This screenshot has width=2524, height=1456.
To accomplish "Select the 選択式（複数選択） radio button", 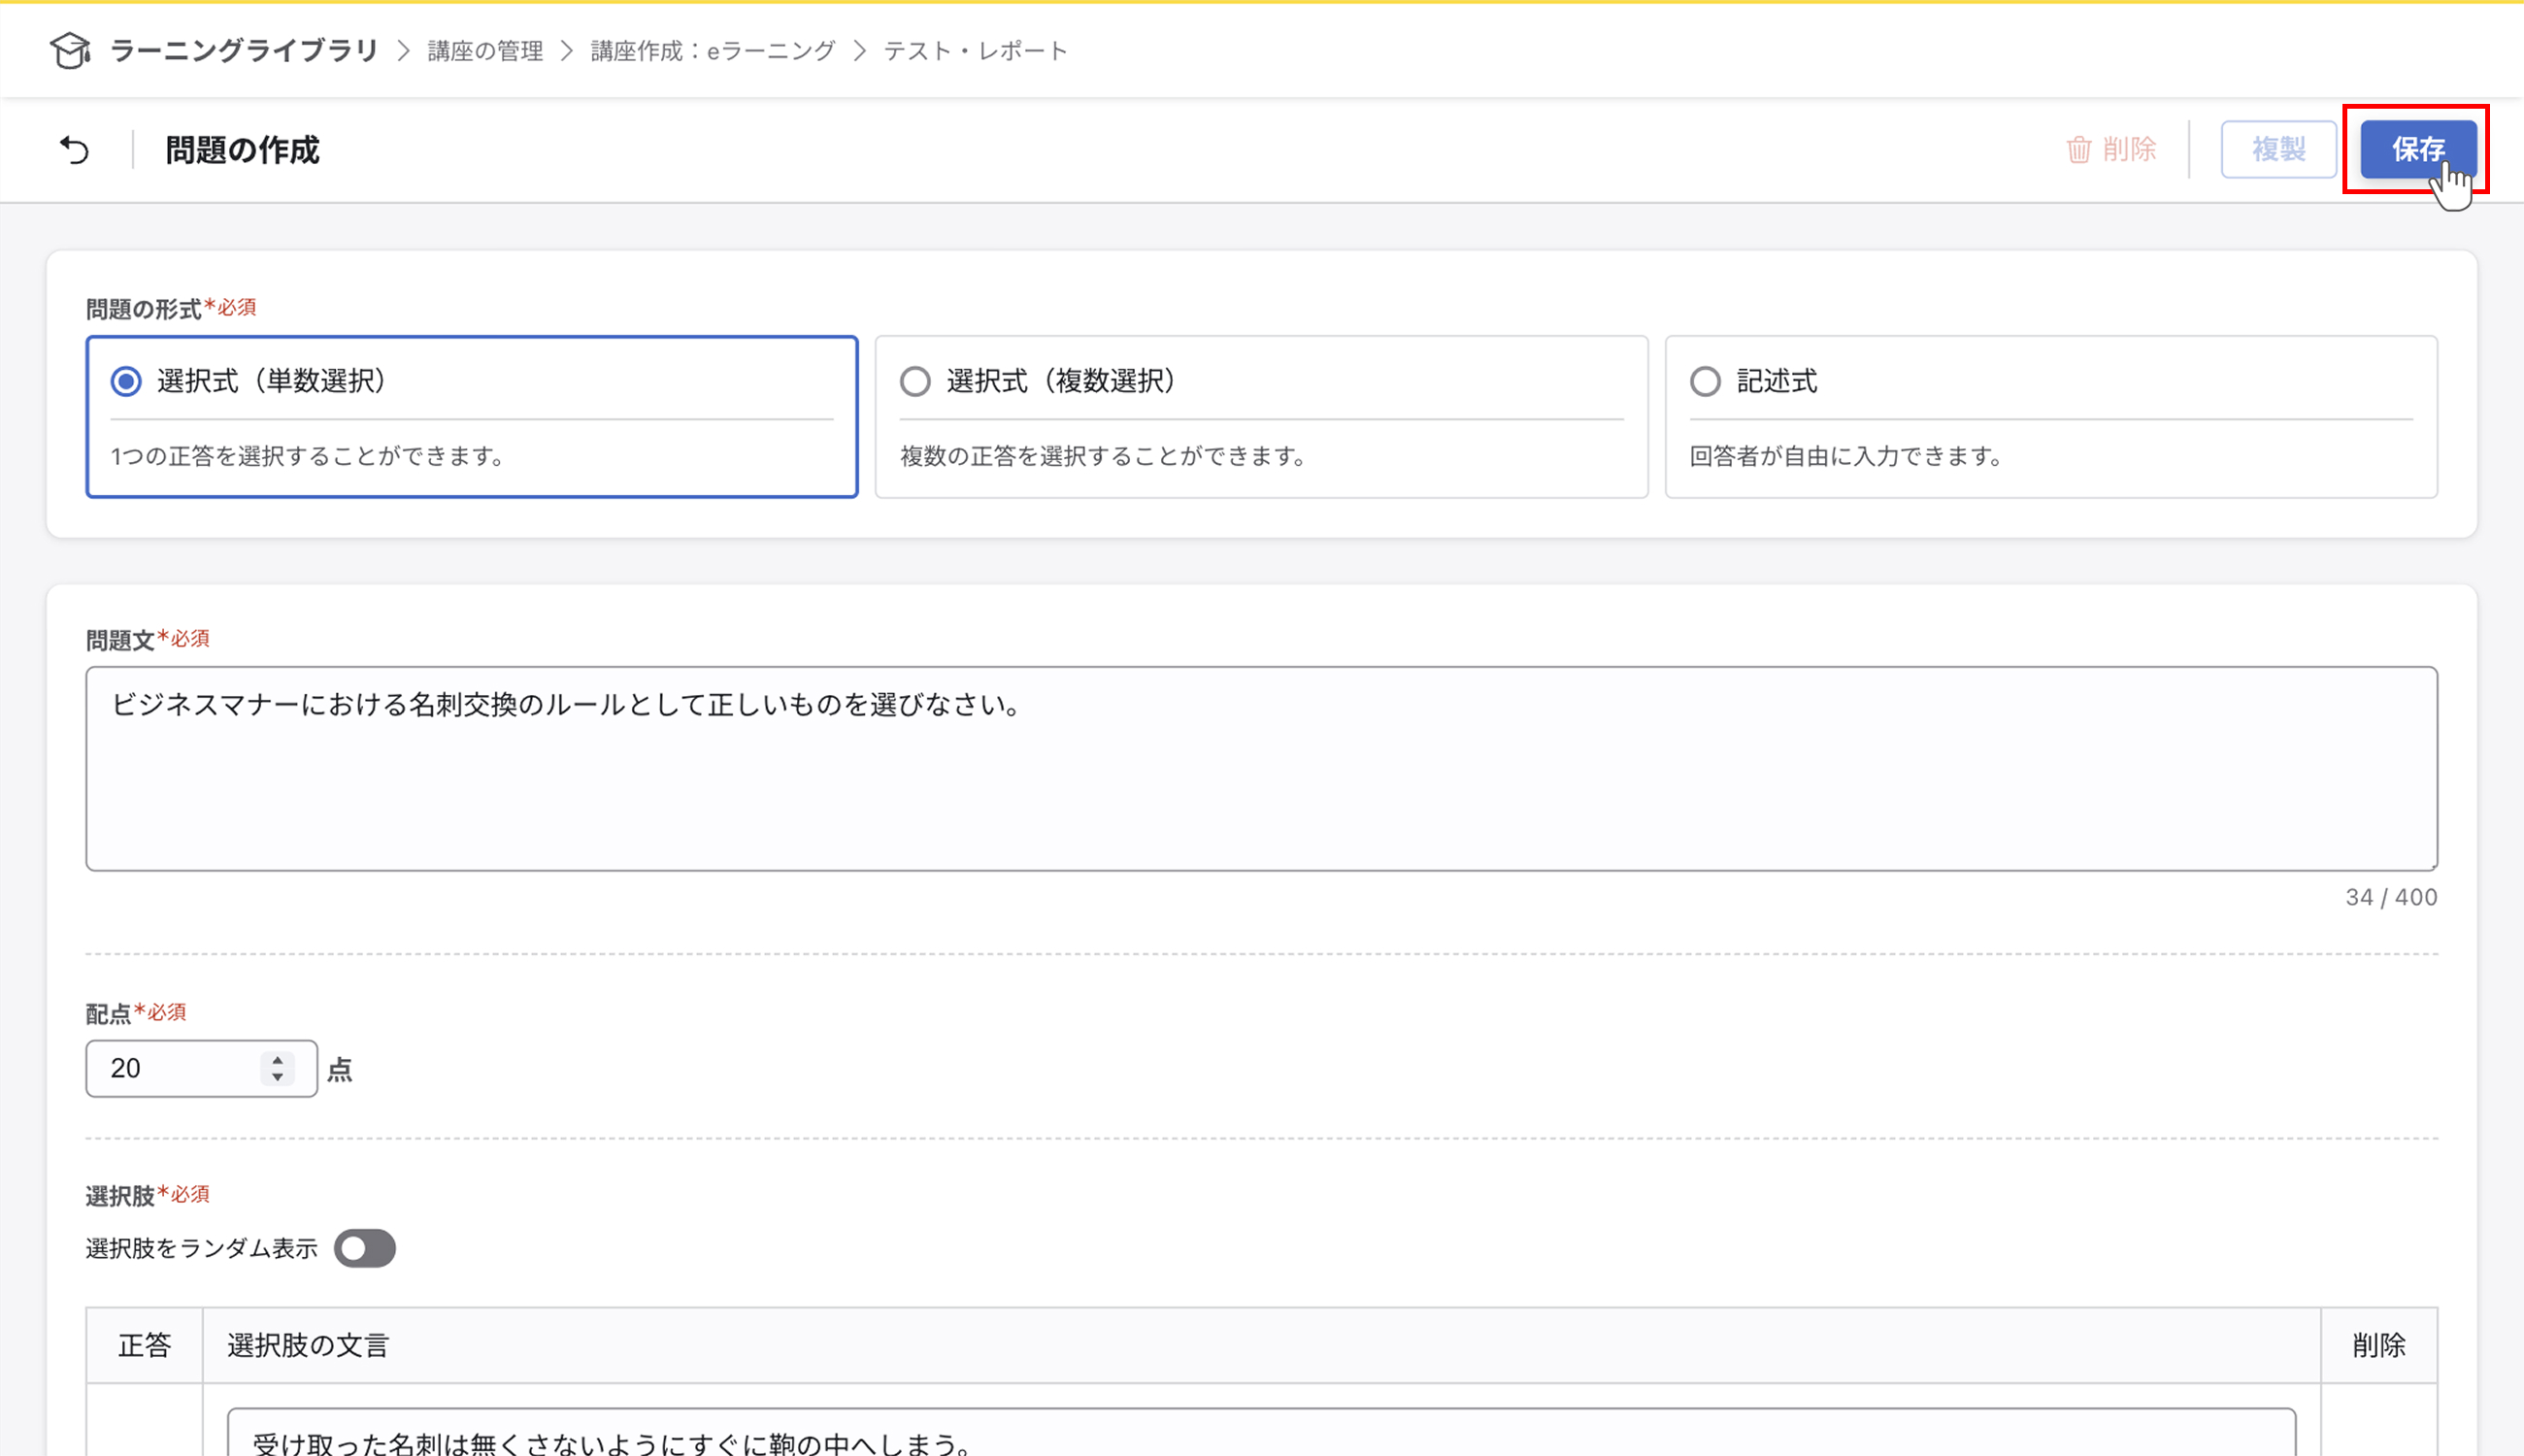I will pos(916,381).
